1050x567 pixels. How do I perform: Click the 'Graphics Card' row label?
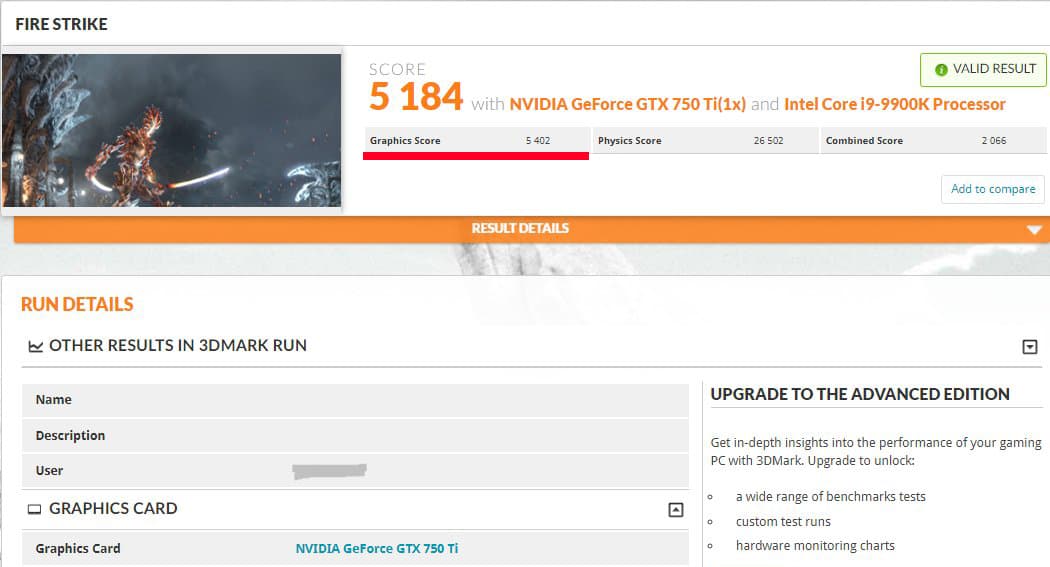(78, 548)
